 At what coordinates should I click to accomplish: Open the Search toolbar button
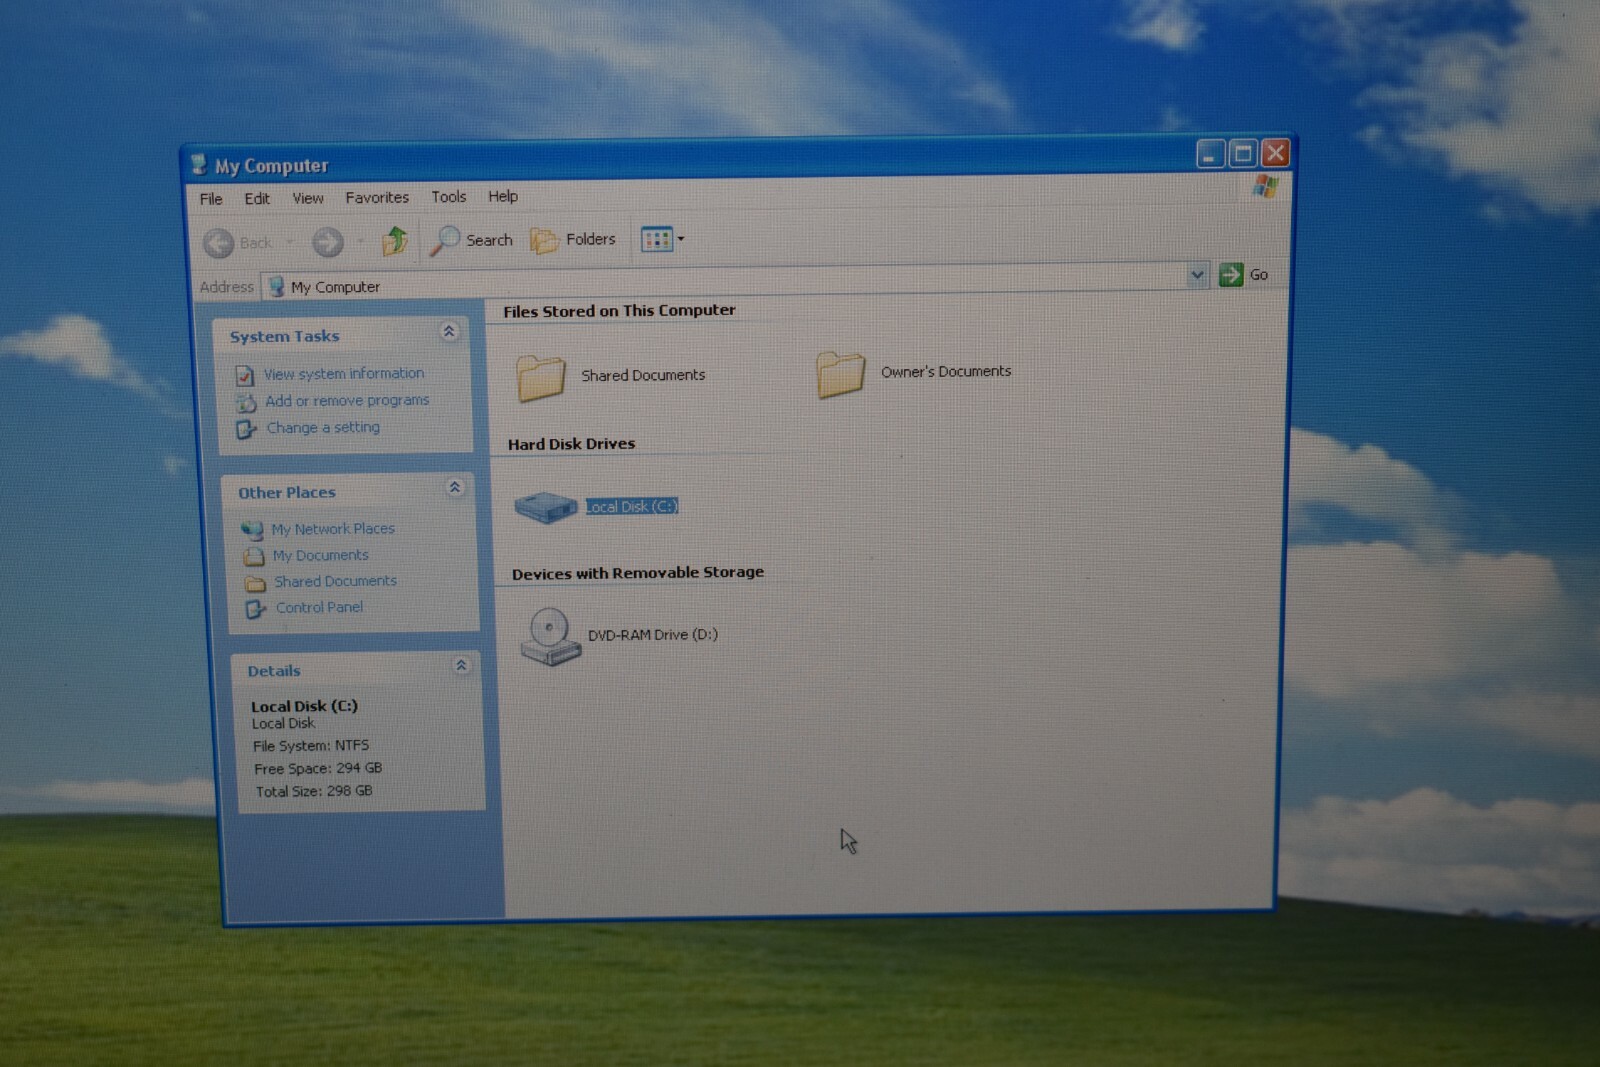[x=471, y=240]
